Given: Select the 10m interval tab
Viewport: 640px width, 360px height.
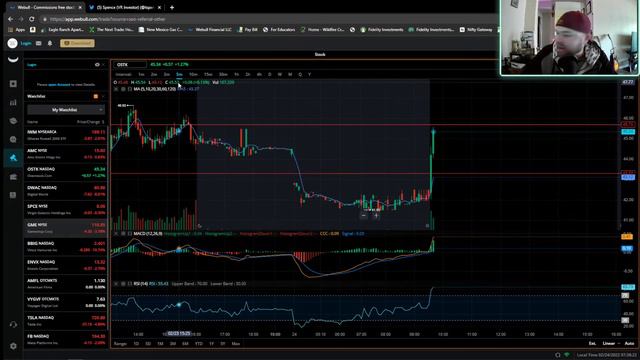Looking at the screenshot, I should coord(193,75).
